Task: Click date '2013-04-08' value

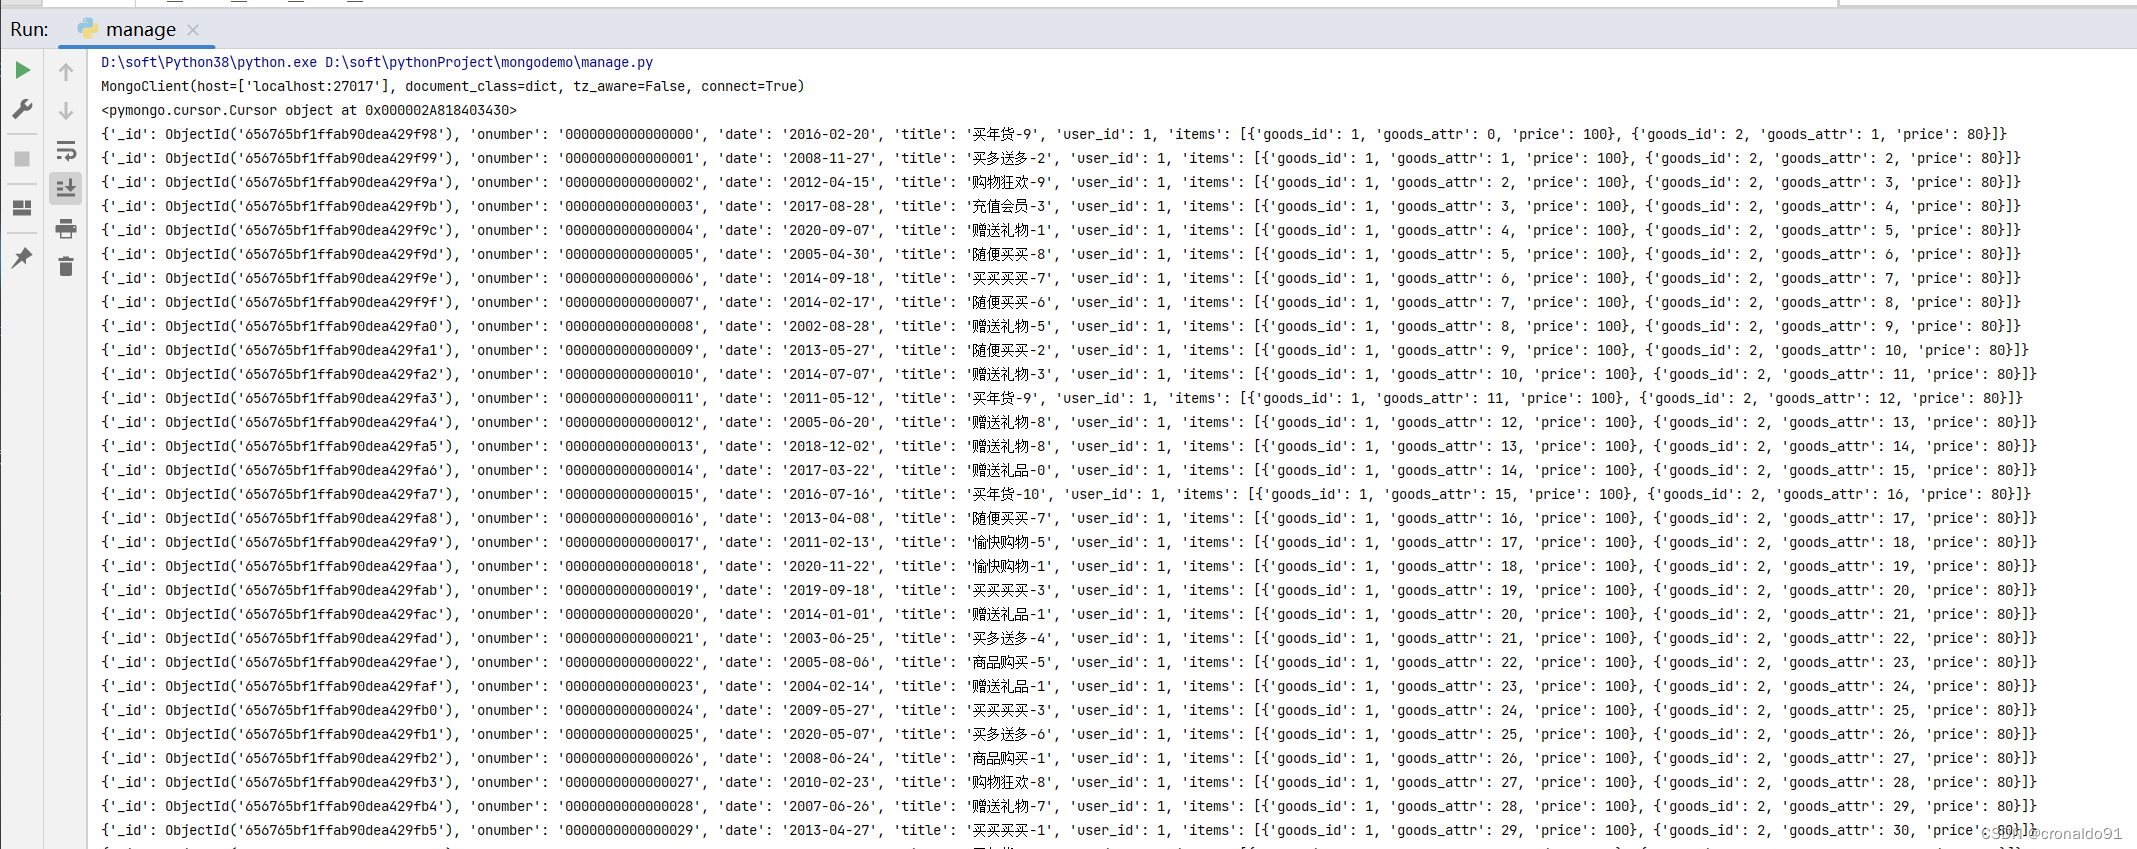Action: point(828,518)
